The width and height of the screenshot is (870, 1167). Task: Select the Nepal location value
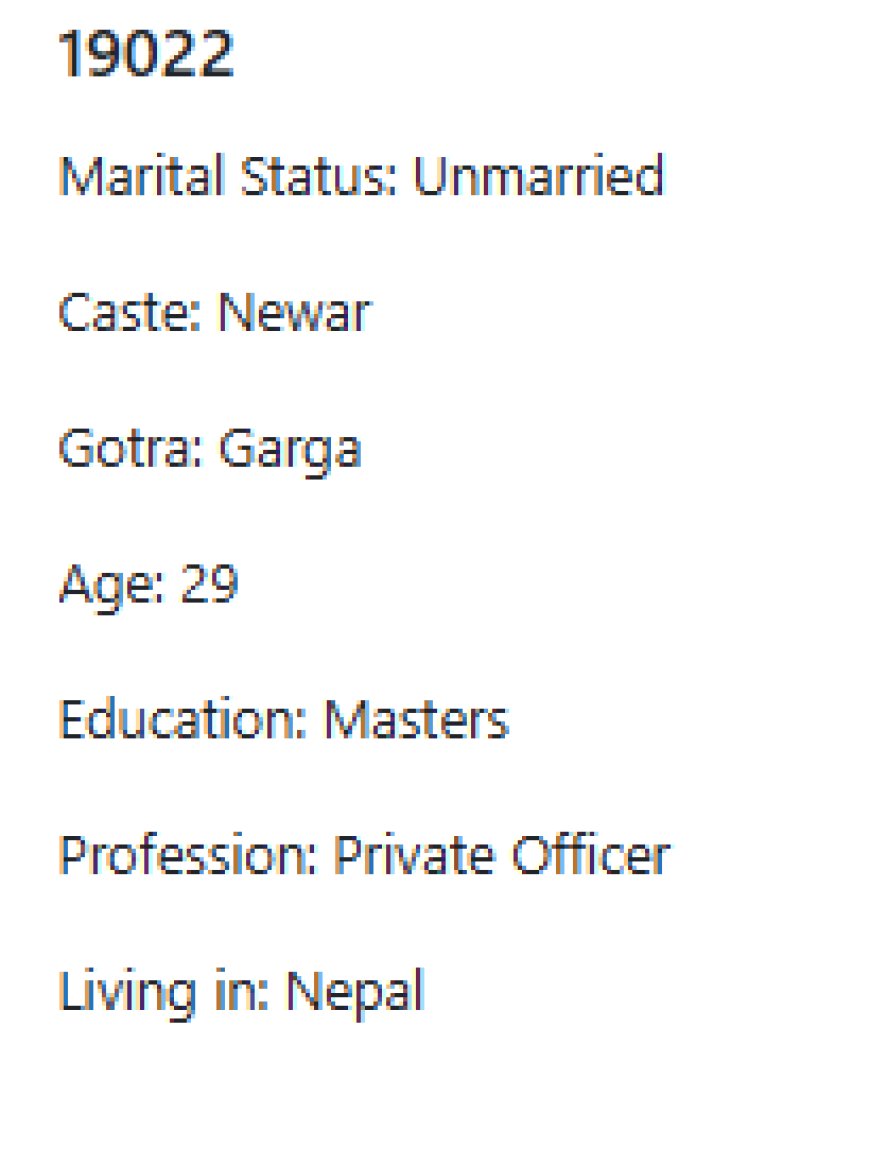[x=355, y=993]
